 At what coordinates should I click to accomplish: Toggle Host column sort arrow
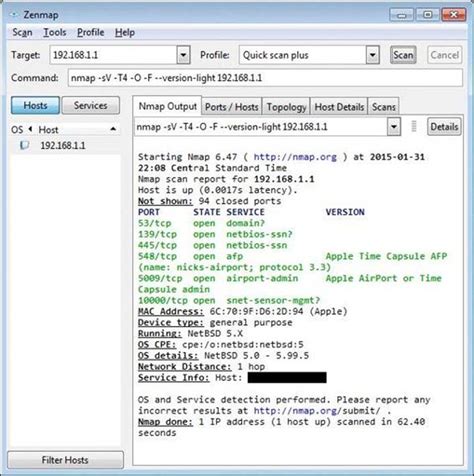[113, 129]
